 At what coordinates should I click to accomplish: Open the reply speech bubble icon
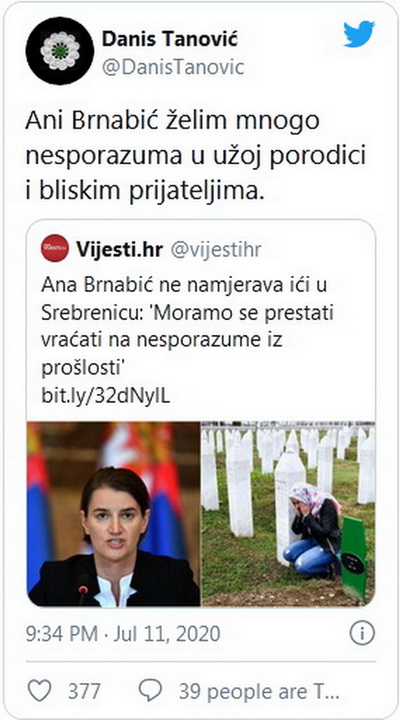point(150,690)
